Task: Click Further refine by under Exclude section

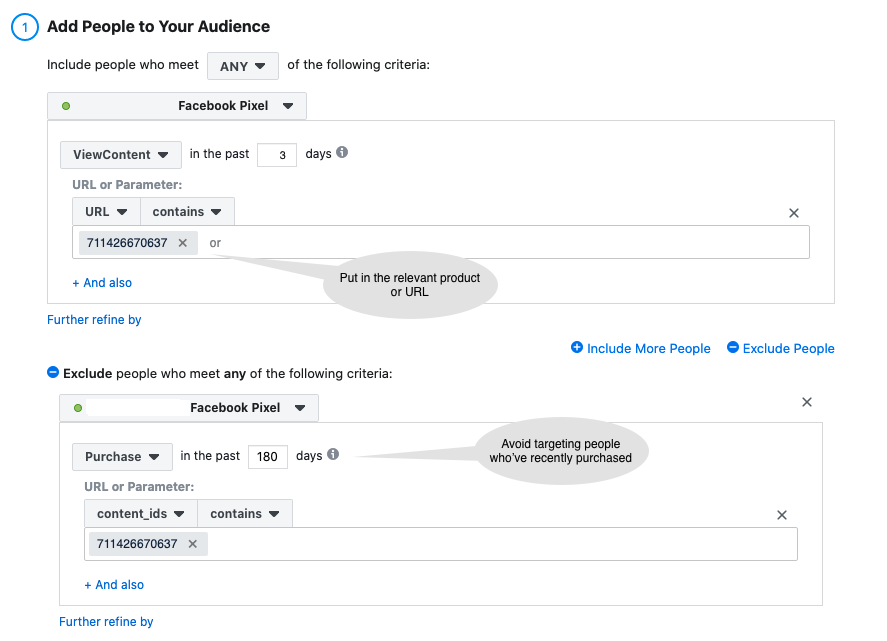Action: click(106, 622)
